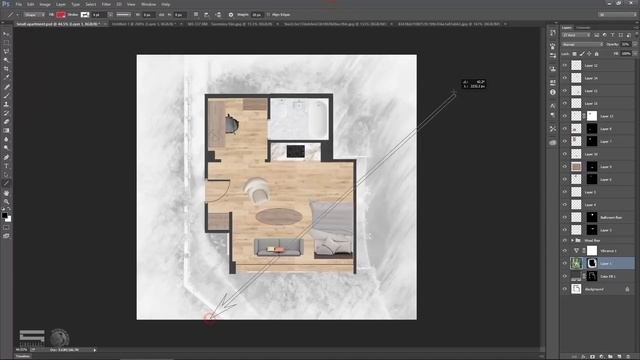Viewport: 640px width, 360px height.
Task: Select the Quick Selection tool
Action: coord(6,60)
